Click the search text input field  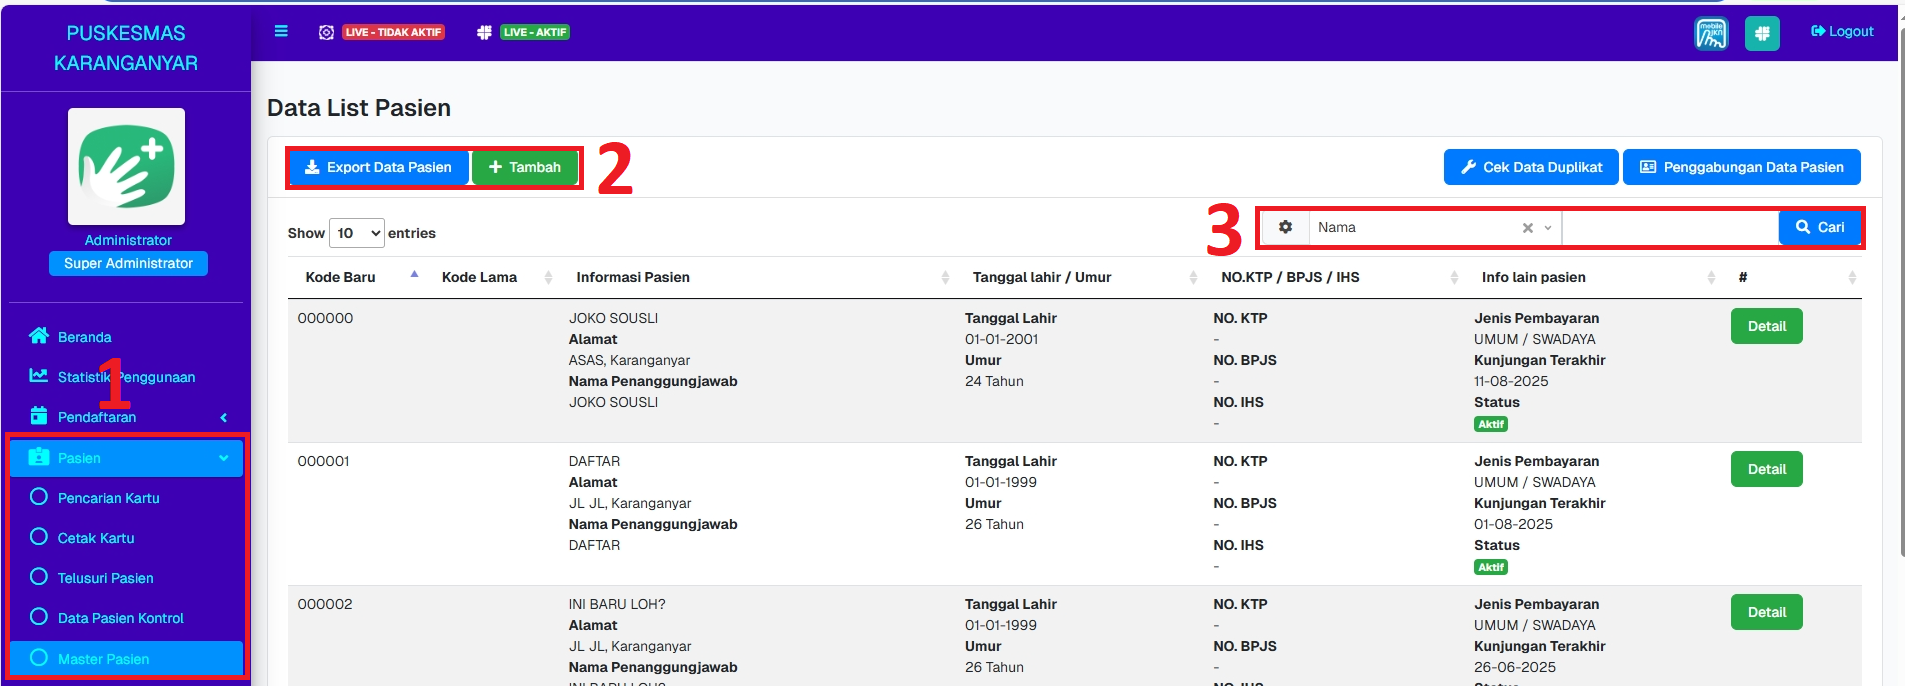pyautogui.click(x=1669, y=228)
